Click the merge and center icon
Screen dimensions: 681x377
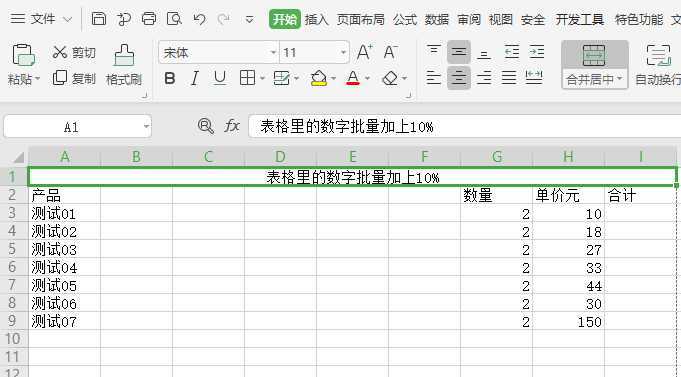tap(594, 55)
